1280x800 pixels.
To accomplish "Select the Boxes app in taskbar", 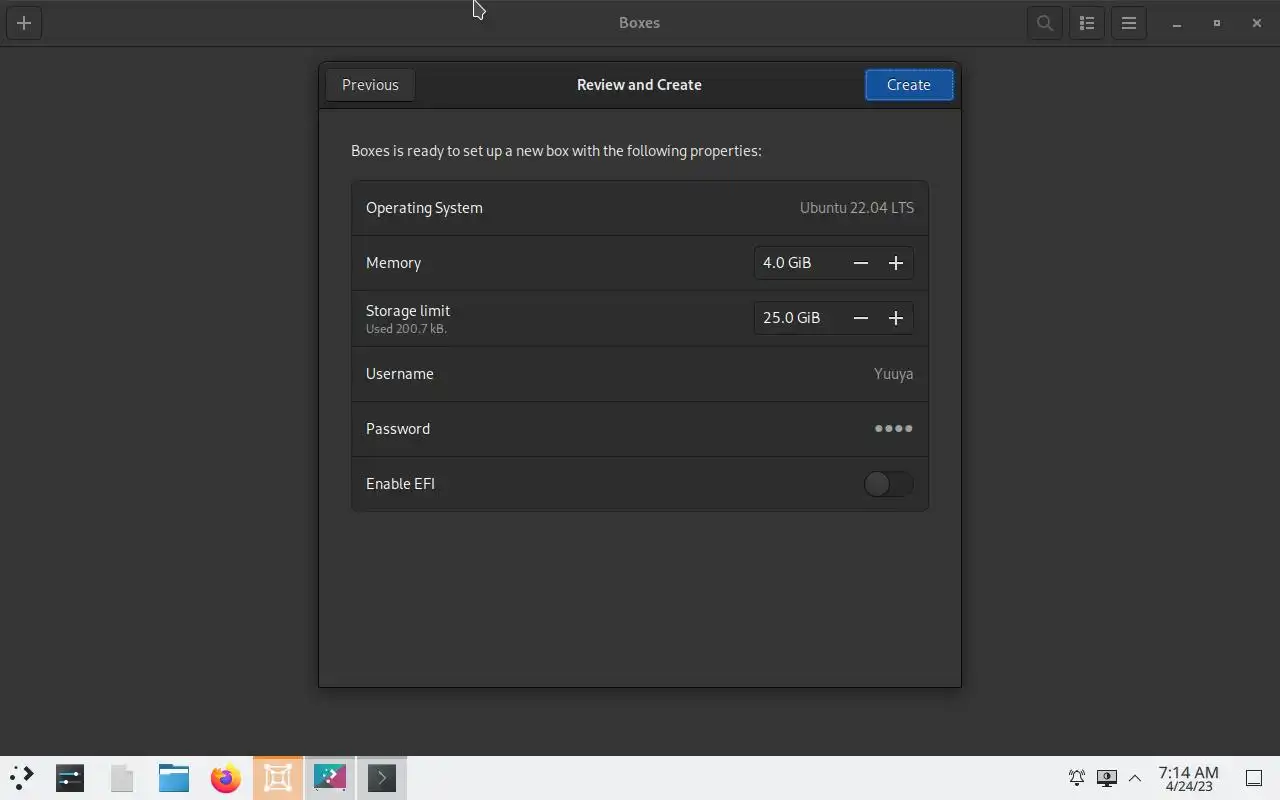I will [x=278, y=778].
